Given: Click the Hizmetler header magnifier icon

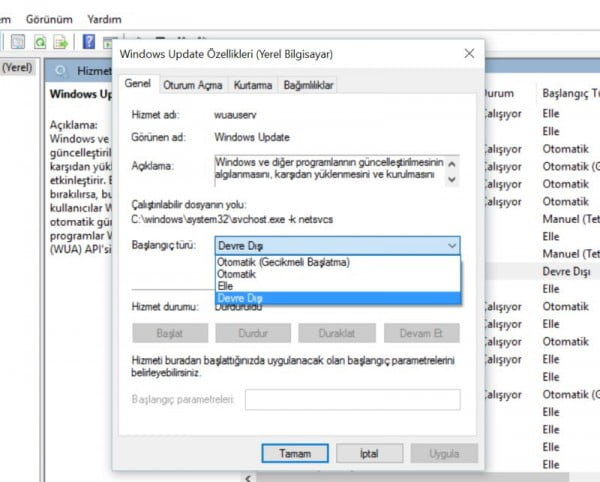Looking at the screenshot, I should pyautogui.click(x=60, y=71).
